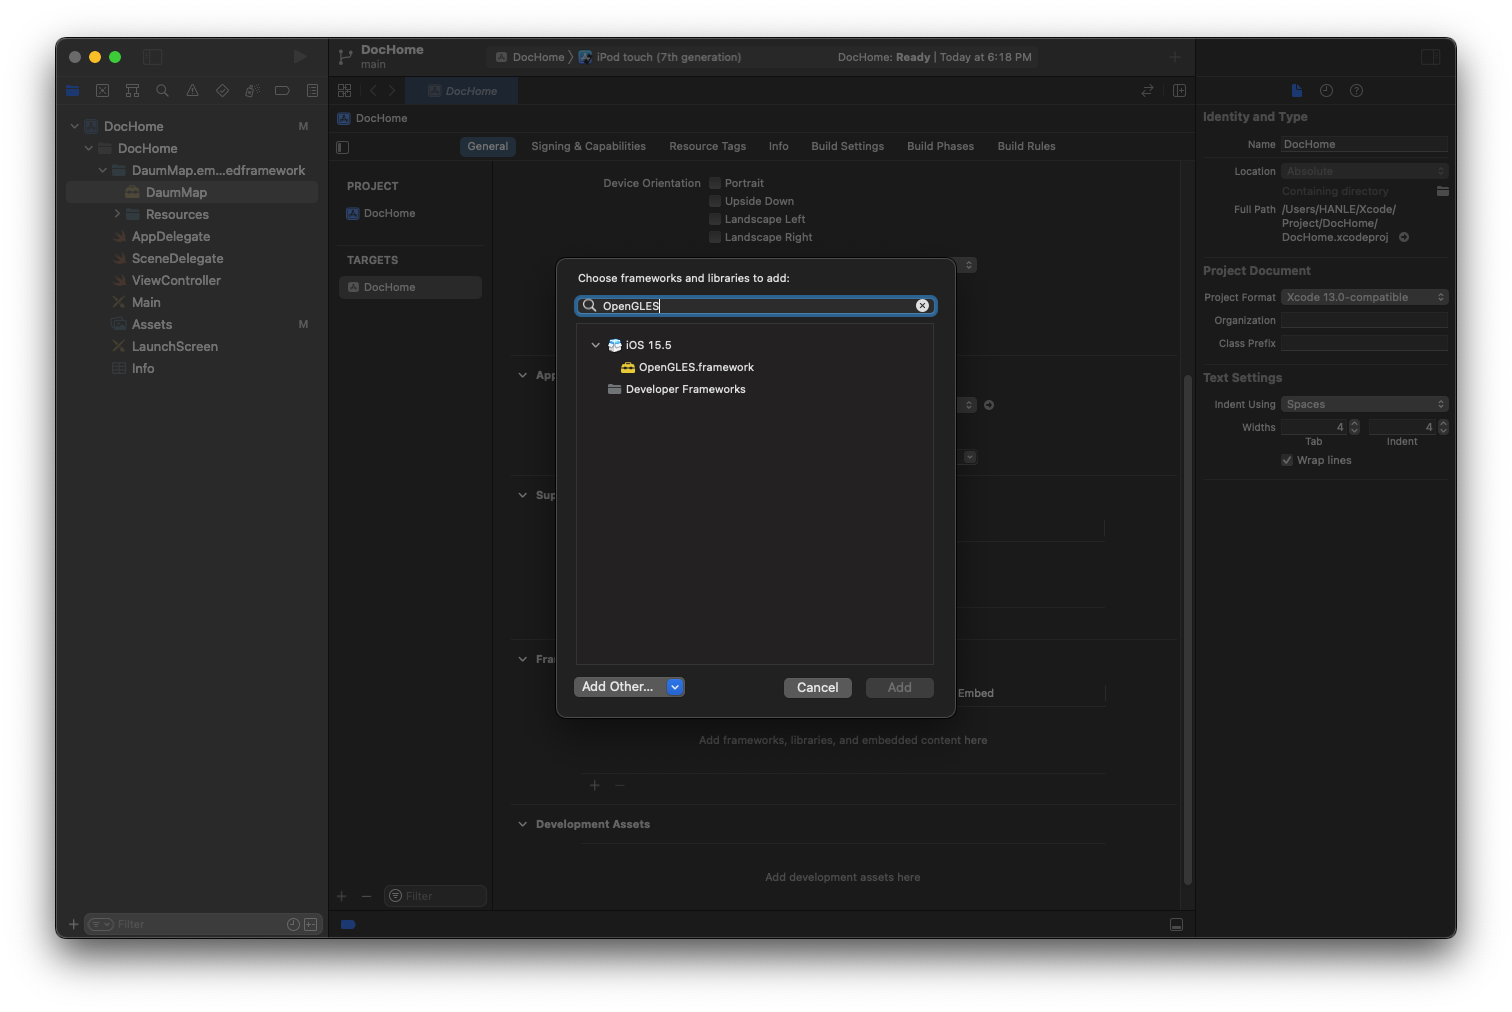1512x1012 pixels.
Task: Switch to the Build Settings tab
Action: coord(848,146)
